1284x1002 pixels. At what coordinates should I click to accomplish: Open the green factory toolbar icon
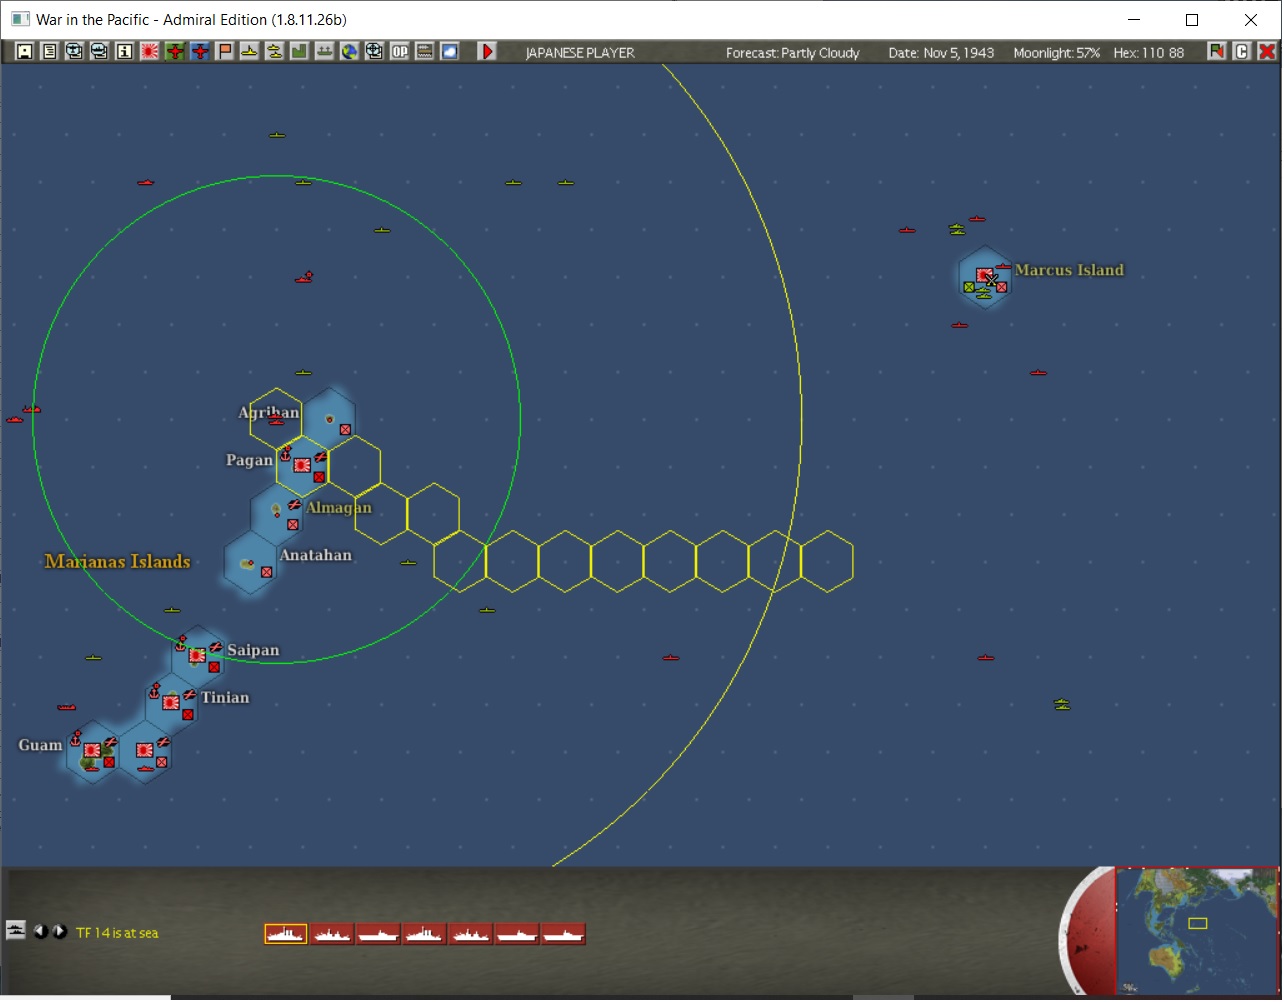pyautogui.click(x=299, y=52)
